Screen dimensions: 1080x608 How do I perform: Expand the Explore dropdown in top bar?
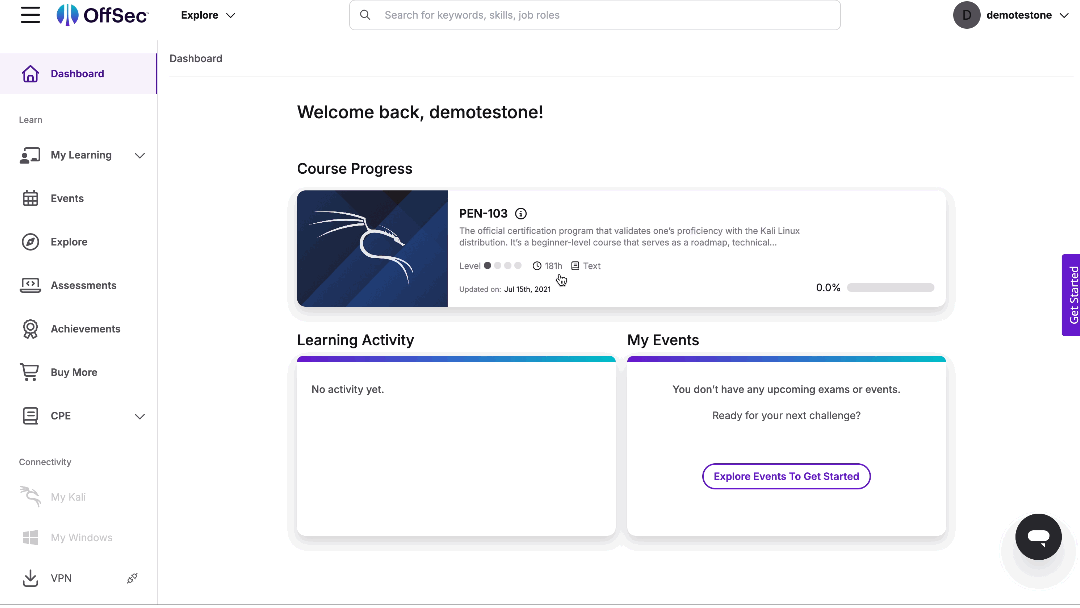[207, 15]
